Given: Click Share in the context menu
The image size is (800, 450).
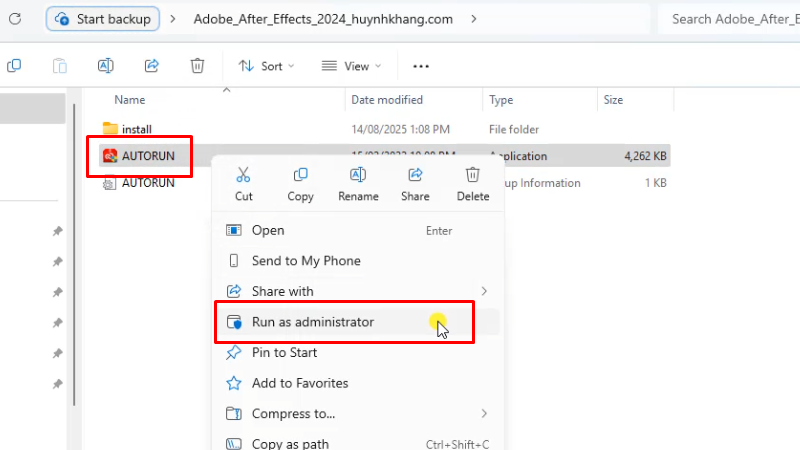Looking at the screenshot, I should (415, 184).
